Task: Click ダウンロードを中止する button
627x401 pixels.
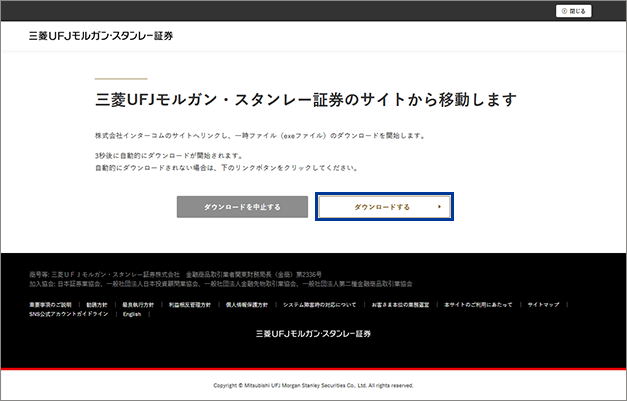Action: [x=242, y=207]
